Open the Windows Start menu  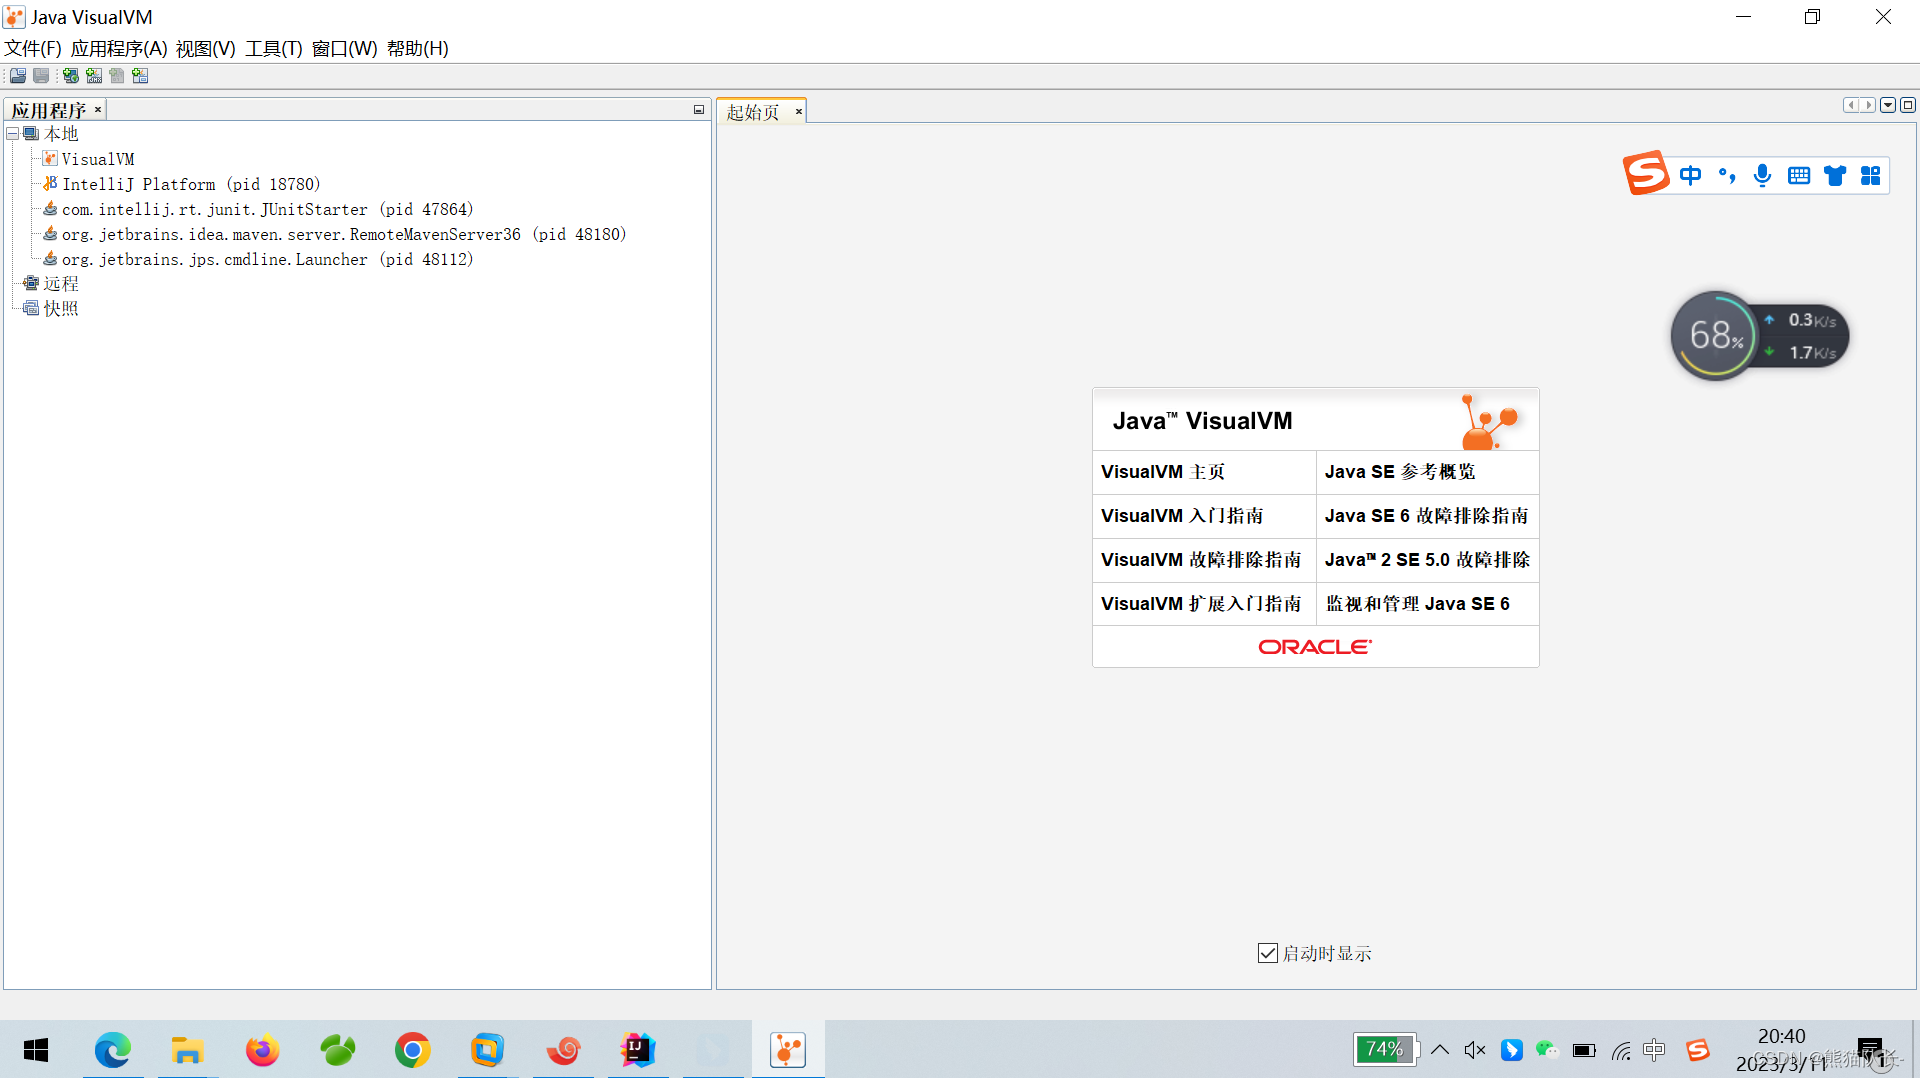click(x=36, y=1050)
